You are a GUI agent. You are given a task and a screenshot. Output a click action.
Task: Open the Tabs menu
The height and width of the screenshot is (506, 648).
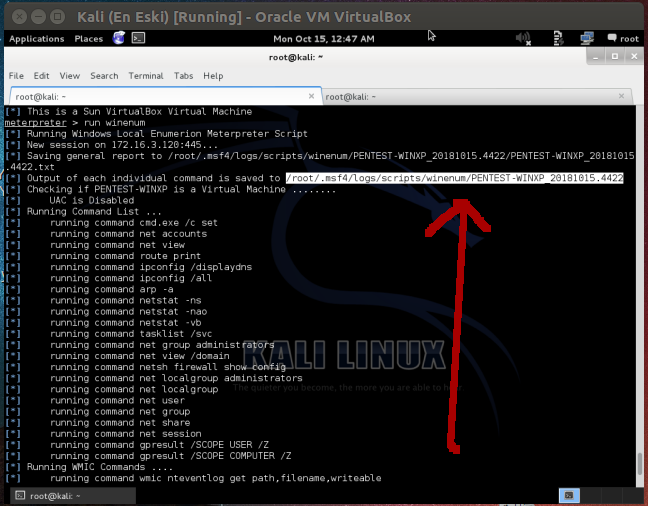point(183,76)
